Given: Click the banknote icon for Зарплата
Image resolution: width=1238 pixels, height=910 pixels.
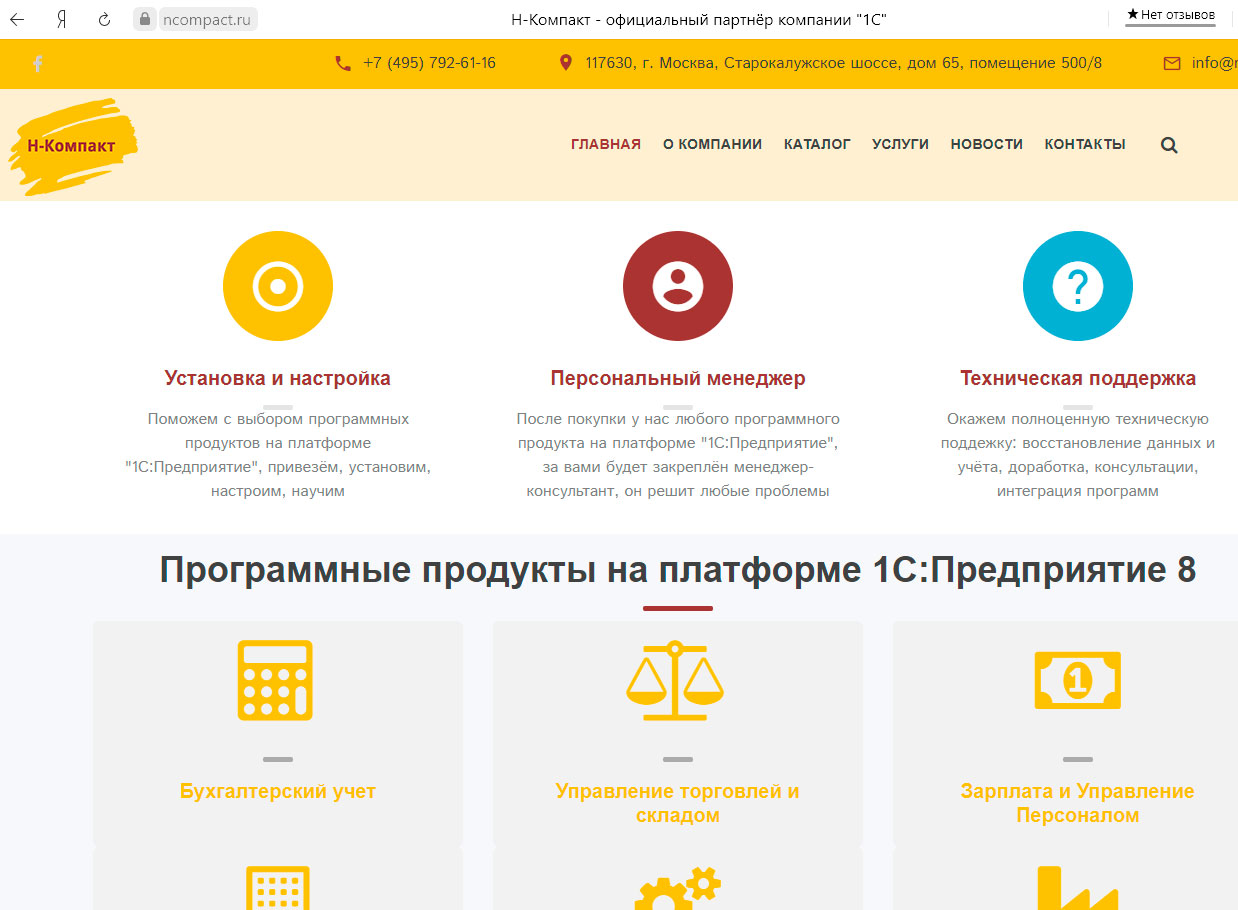Looking at the screenshot, I should pos(1078,681).
